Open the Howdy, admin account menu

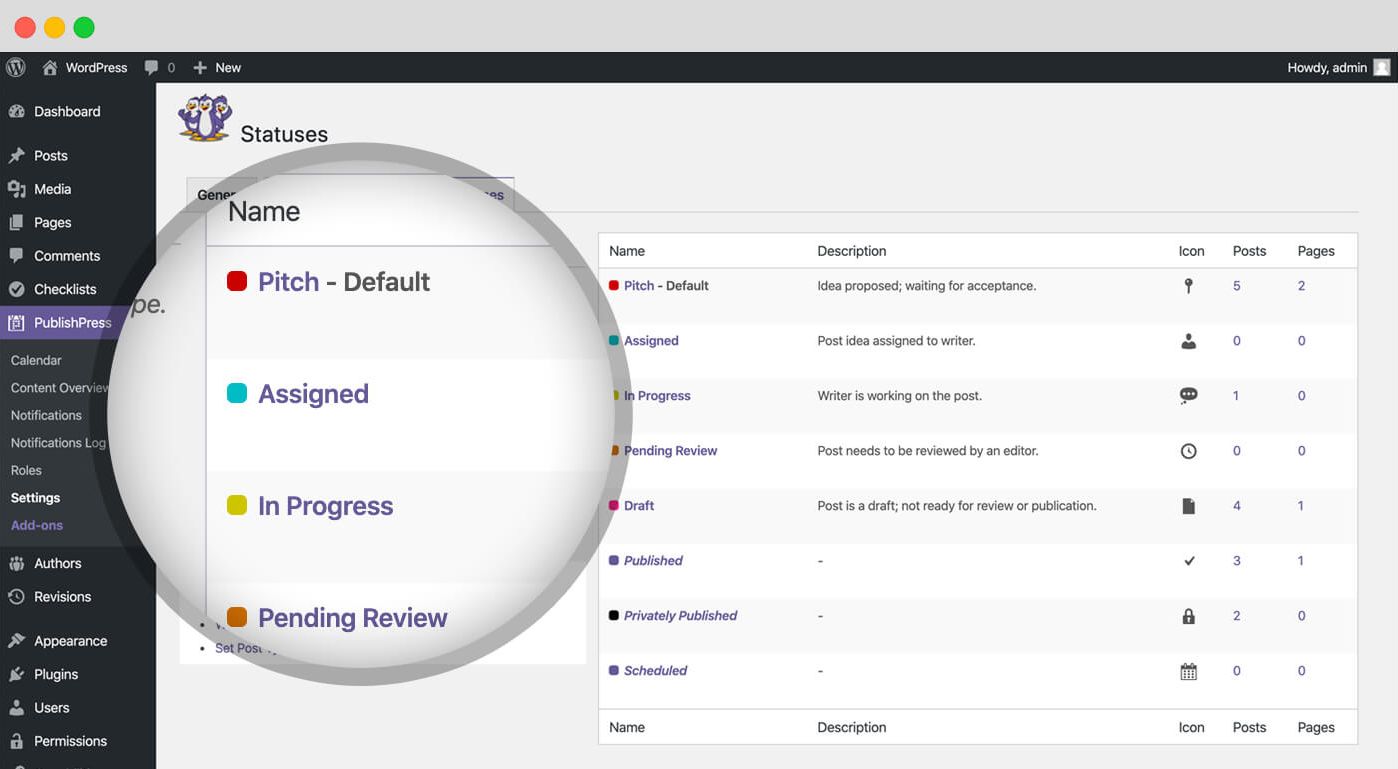pos(1327,68)
